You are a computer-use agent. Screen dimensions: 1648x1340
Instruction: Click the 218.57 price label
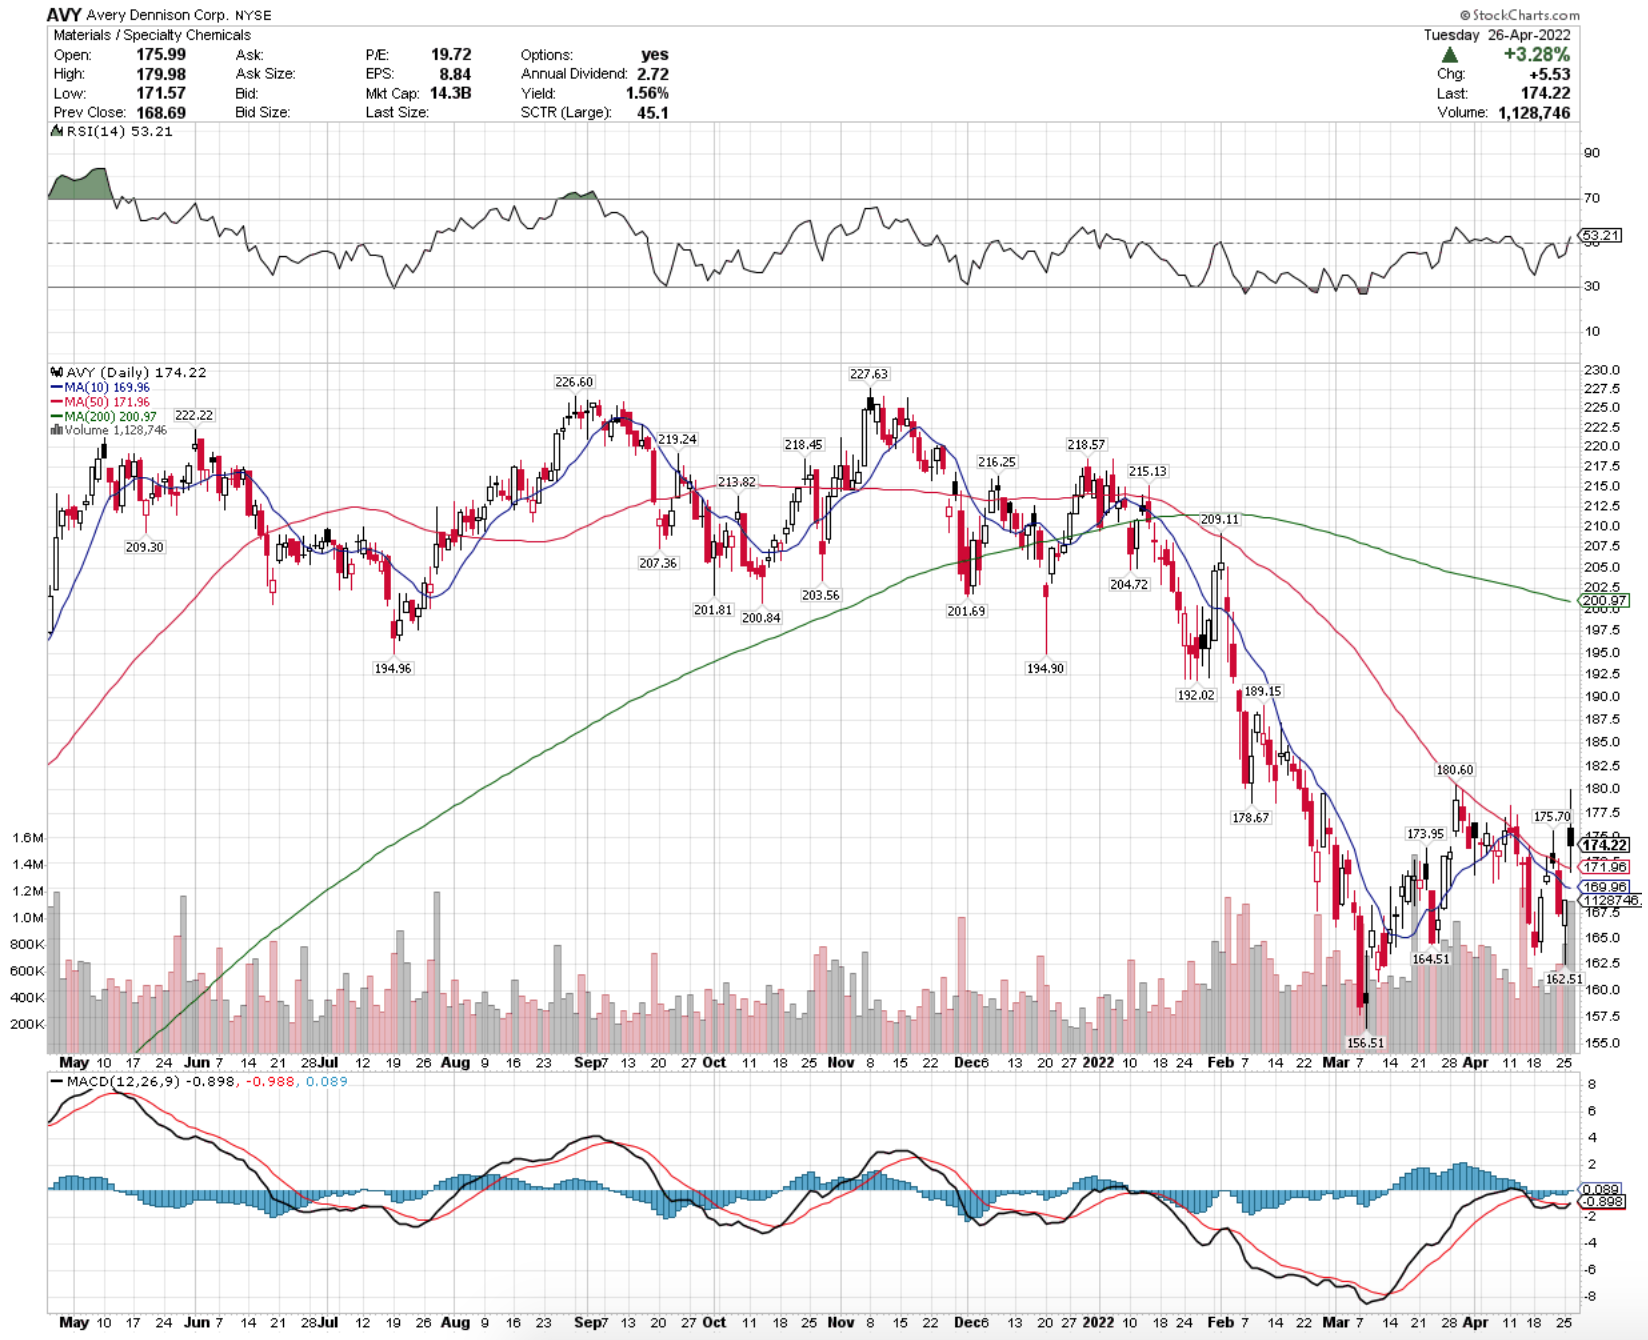[x=1086, y=445]
